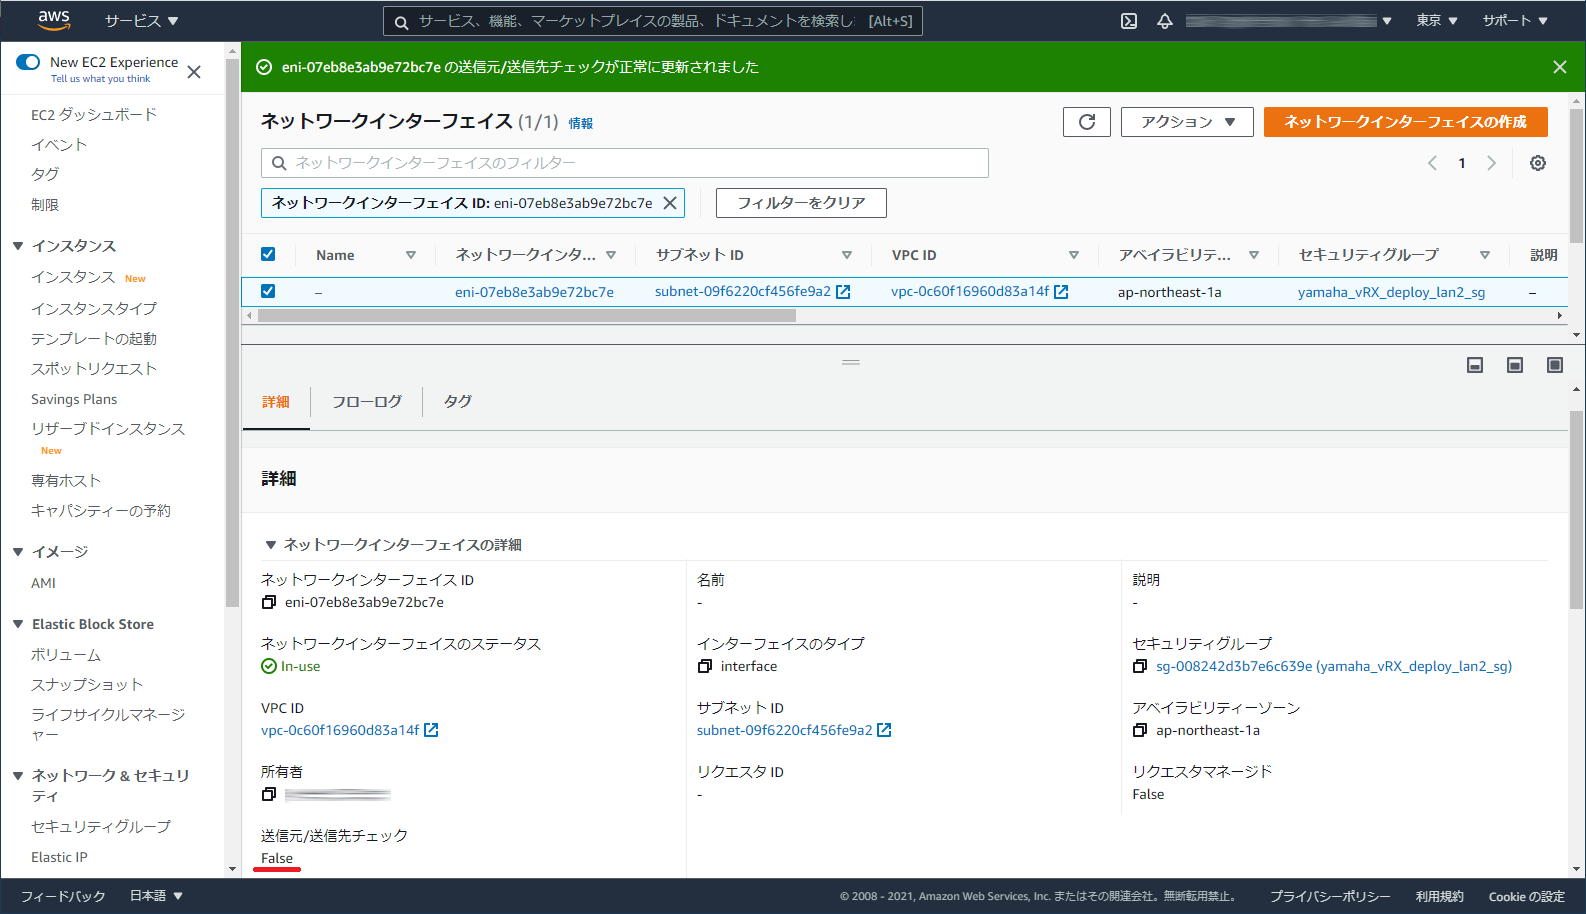Switch to the タグ details tab
Image resolution: width=1586 pixels, height=914 pixels.
pos(458,402)
